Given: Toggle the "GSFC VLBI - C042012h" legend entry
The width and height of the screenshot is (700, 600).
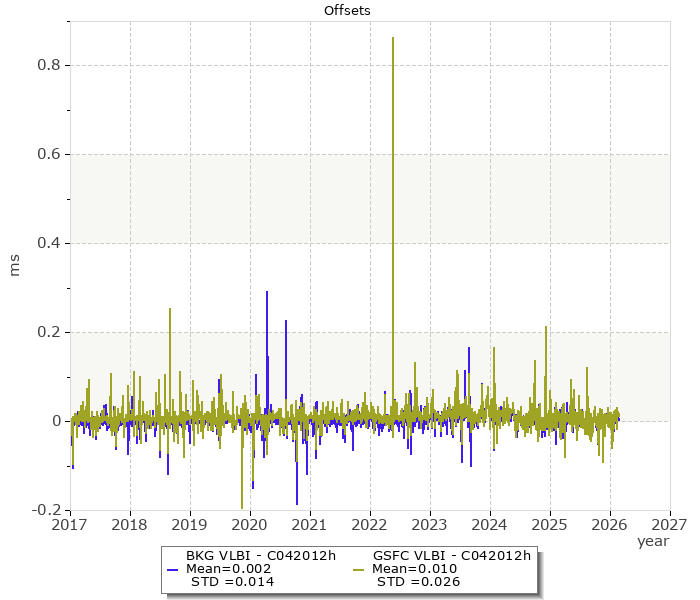Looking at the screenshot, I should (x=451, y=556).
